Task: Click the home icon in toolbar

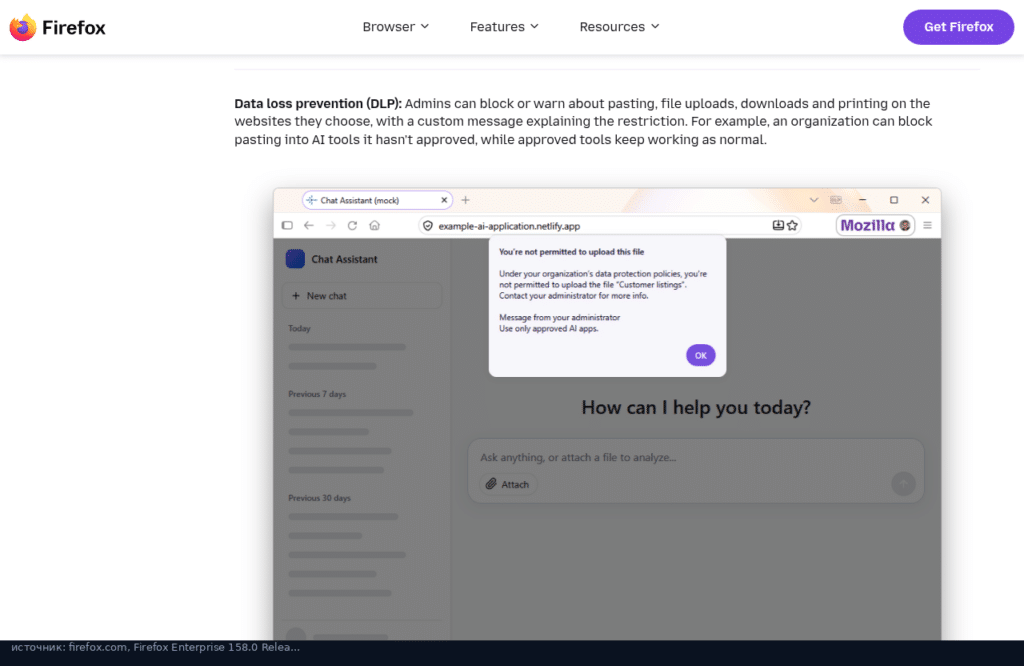Action: coord(374,225)
